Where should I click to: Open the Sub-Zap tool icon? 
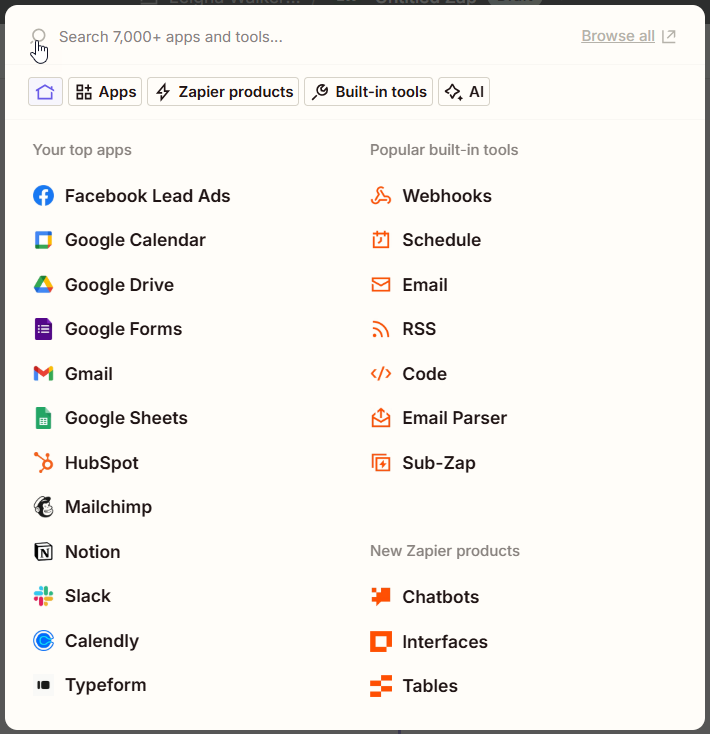pyautogui.click(x=381, y=462)
